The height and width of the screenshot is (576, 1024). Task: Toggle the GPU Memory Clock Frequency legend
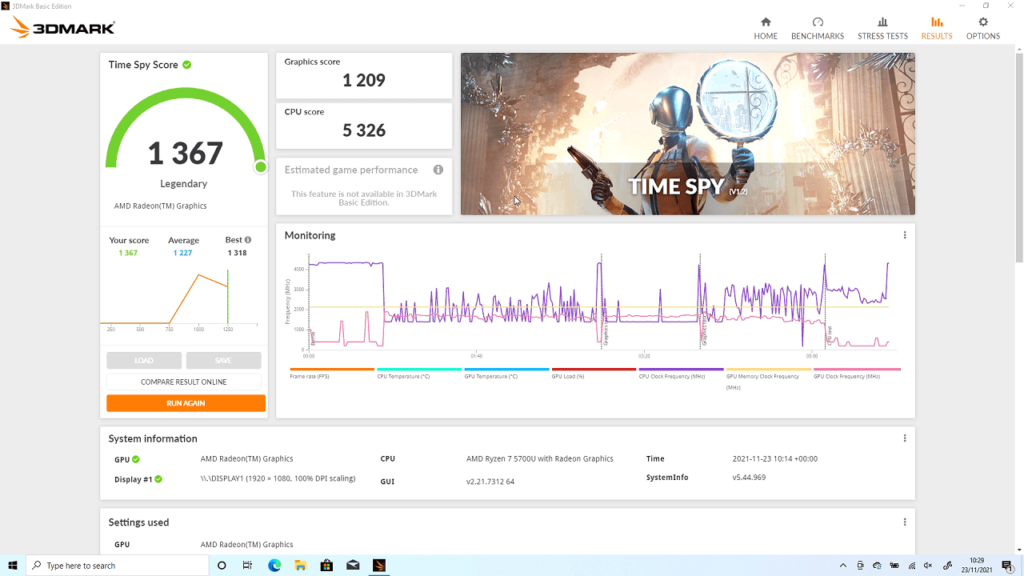769,379
